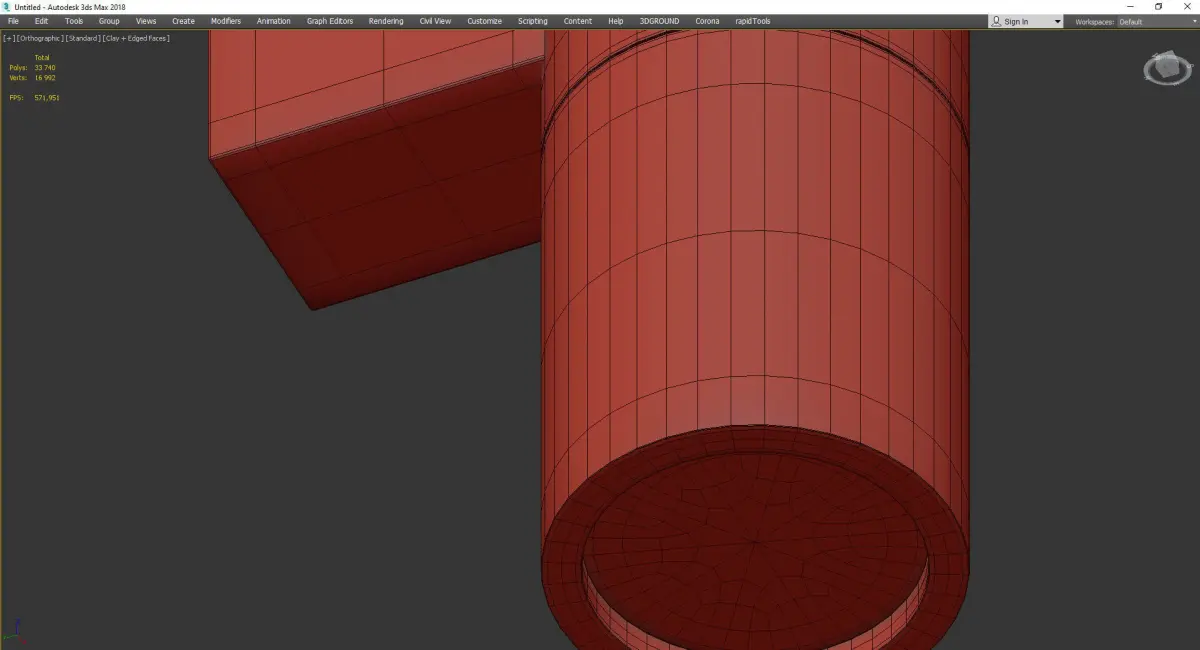Open the Clay + Edged Faces menu
The image size is (1200, 650).
pos(136,38)
